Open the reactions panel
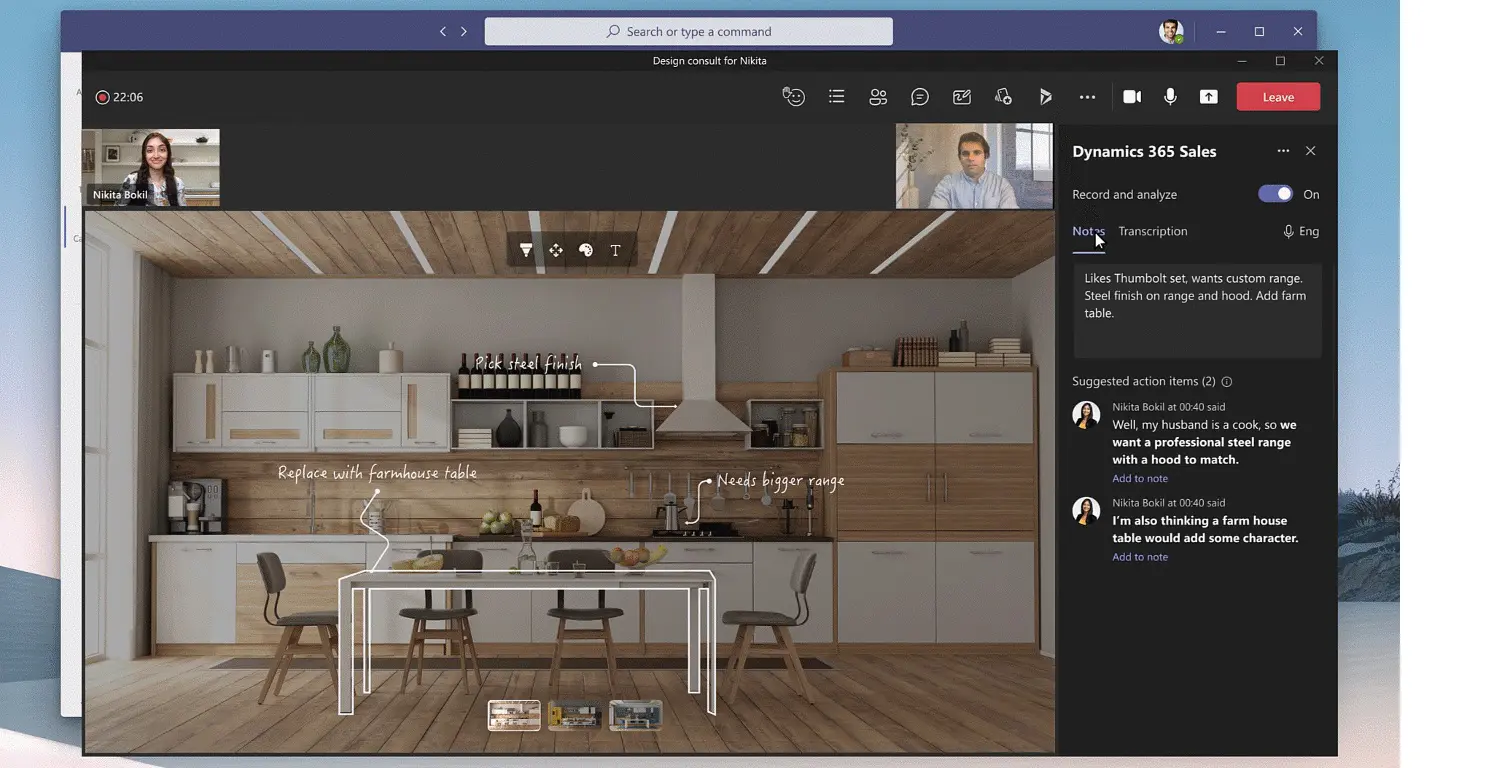This screenshot has height=768, width=1500. coord(794,96)
